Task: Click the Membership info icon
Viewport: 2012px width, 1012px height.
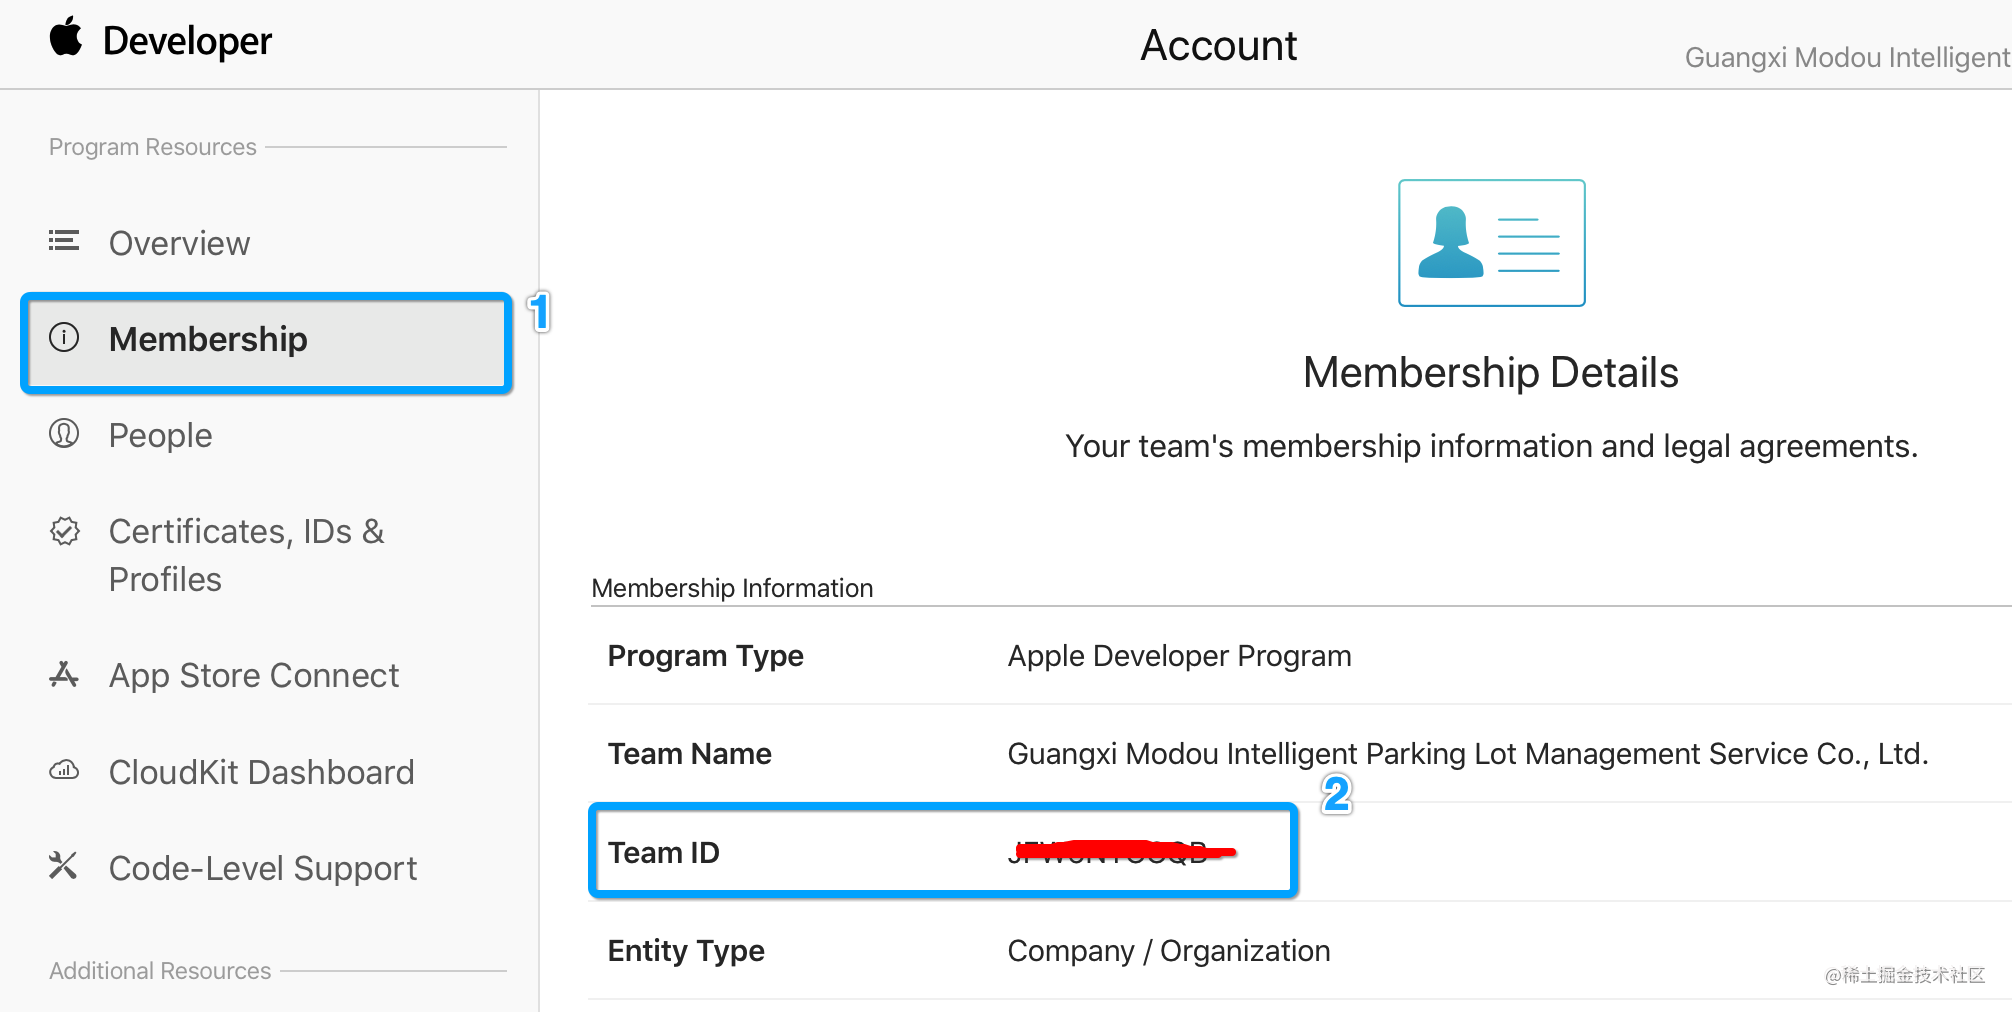Action: (64, 337)
